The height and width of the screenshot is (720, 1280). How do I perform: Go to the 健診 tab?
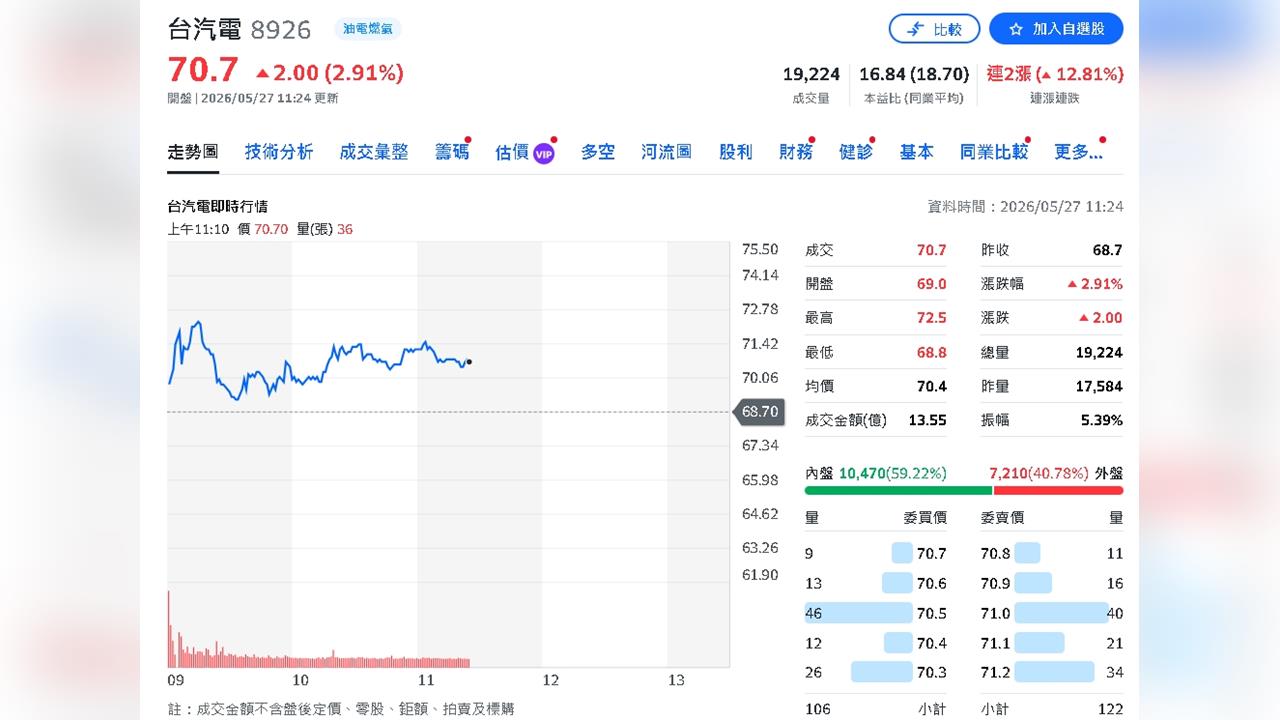[856, 152]
